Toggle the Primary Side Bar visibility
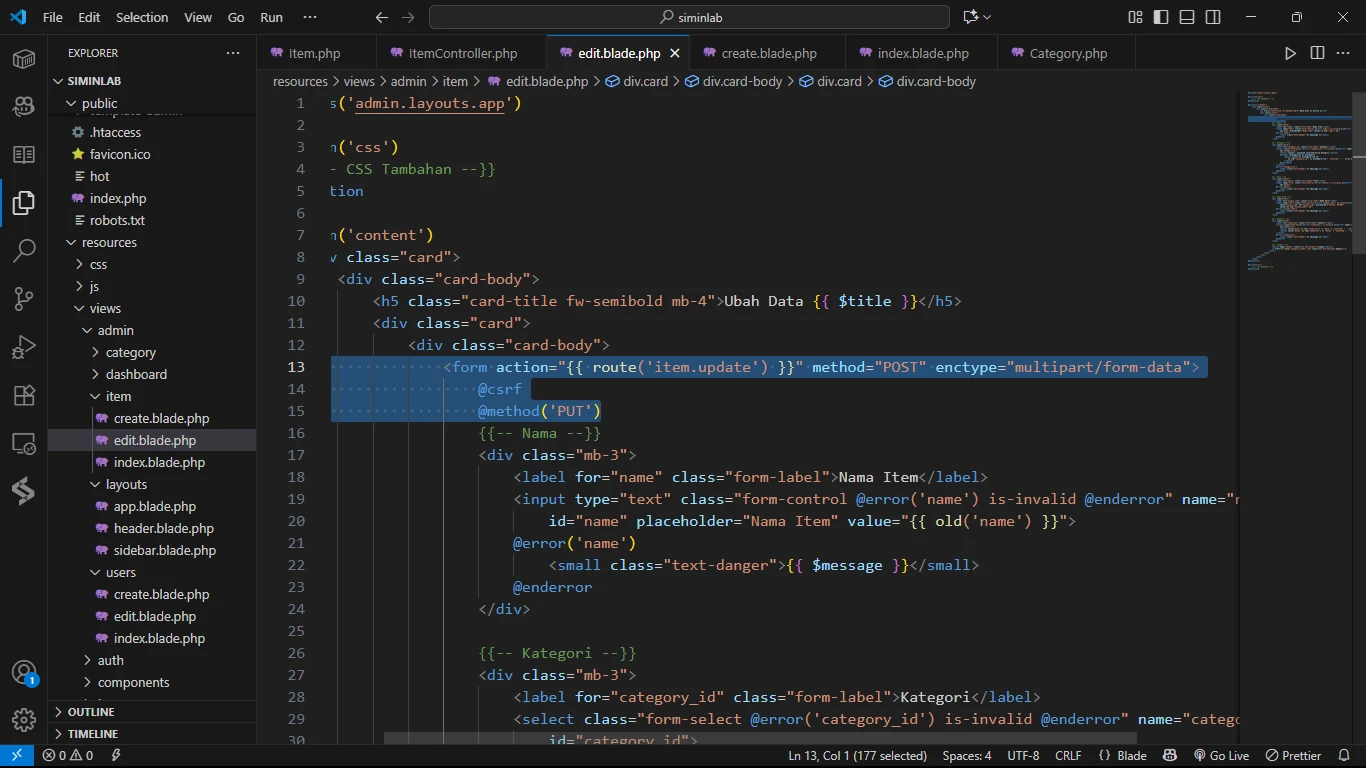Screen dimensions: 1366x768 point(1161,17)
